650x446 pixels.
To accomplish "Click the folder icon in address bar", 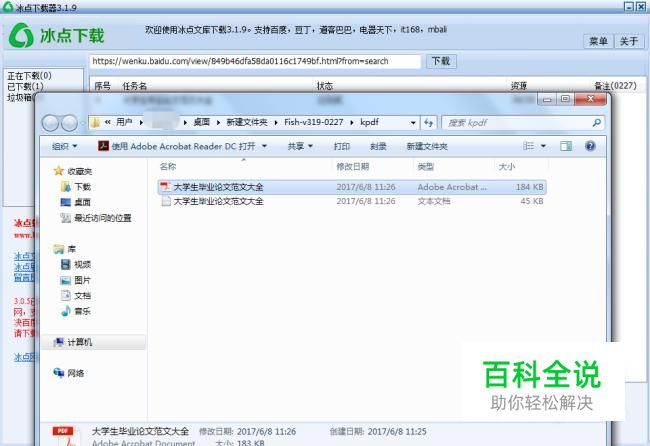I will (x=95, y=122).
